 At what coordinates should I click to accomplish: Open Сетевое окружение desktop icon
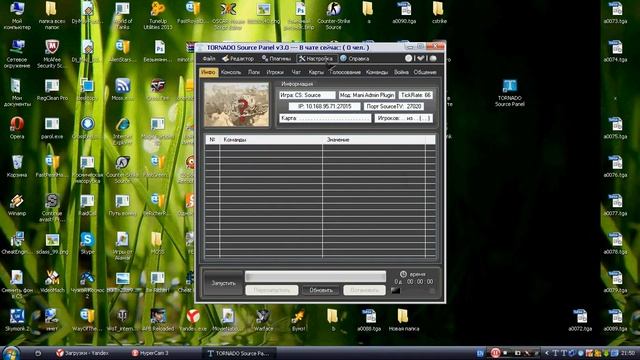(x=17, y=54)
